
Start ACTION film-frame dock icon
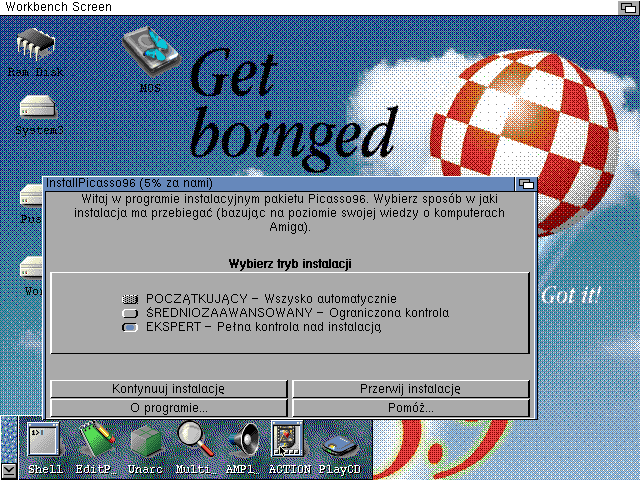point(288,439)
